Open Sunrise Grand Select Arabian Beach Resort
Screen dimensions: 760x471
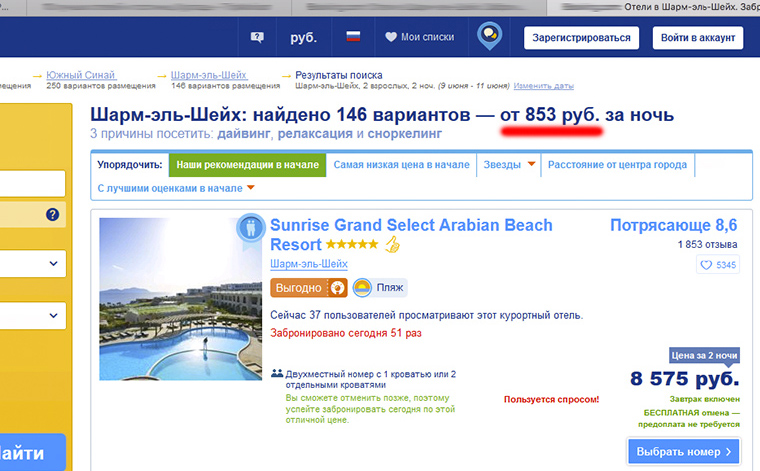coord(411,235)
